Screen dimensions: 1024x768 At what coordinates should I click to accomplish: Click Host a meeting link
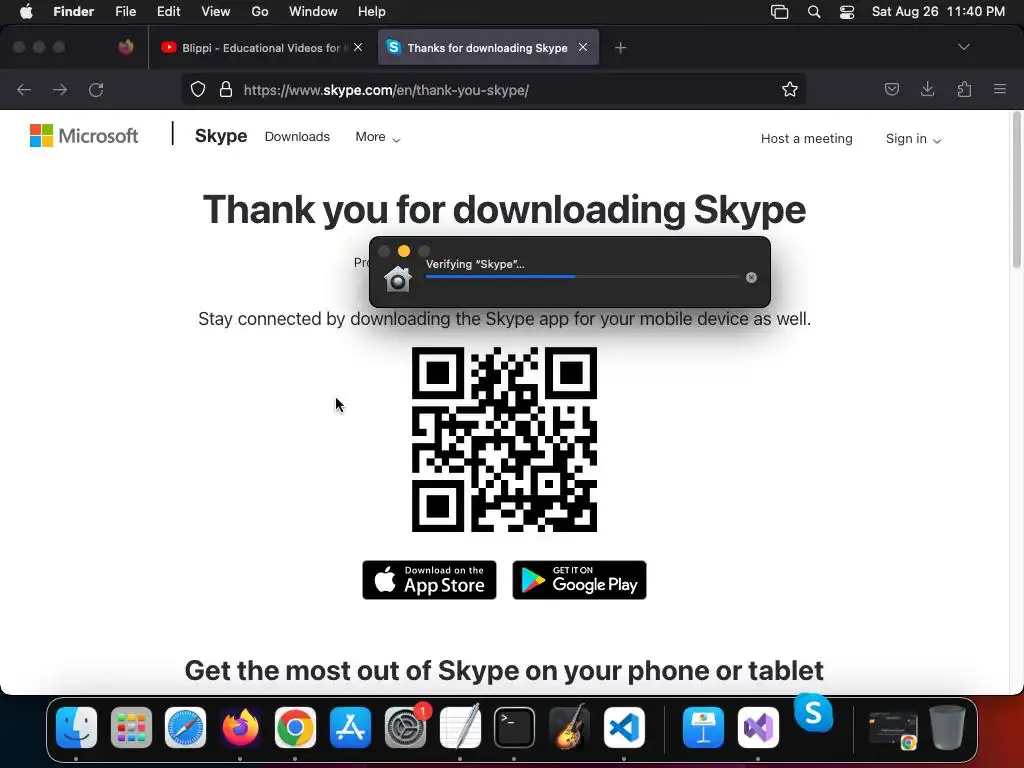coord(807,138)
